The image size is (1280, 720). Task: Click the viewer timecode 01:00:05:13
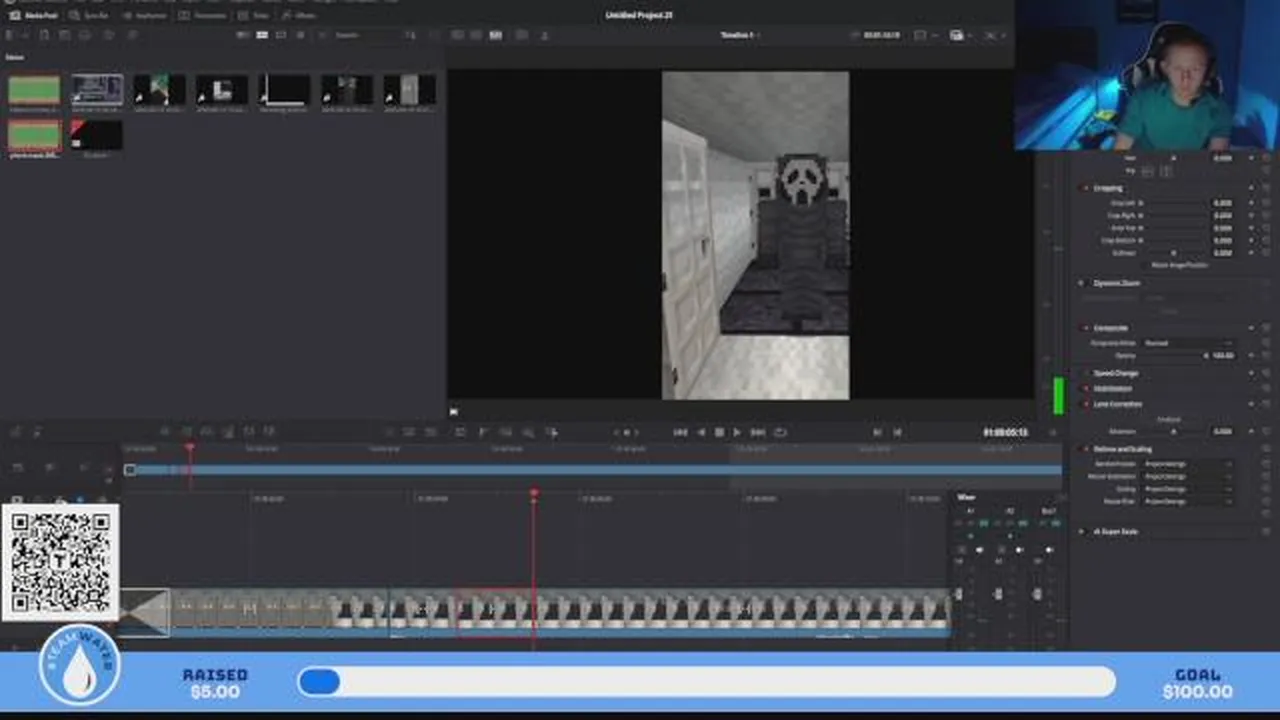(1005, 432)
